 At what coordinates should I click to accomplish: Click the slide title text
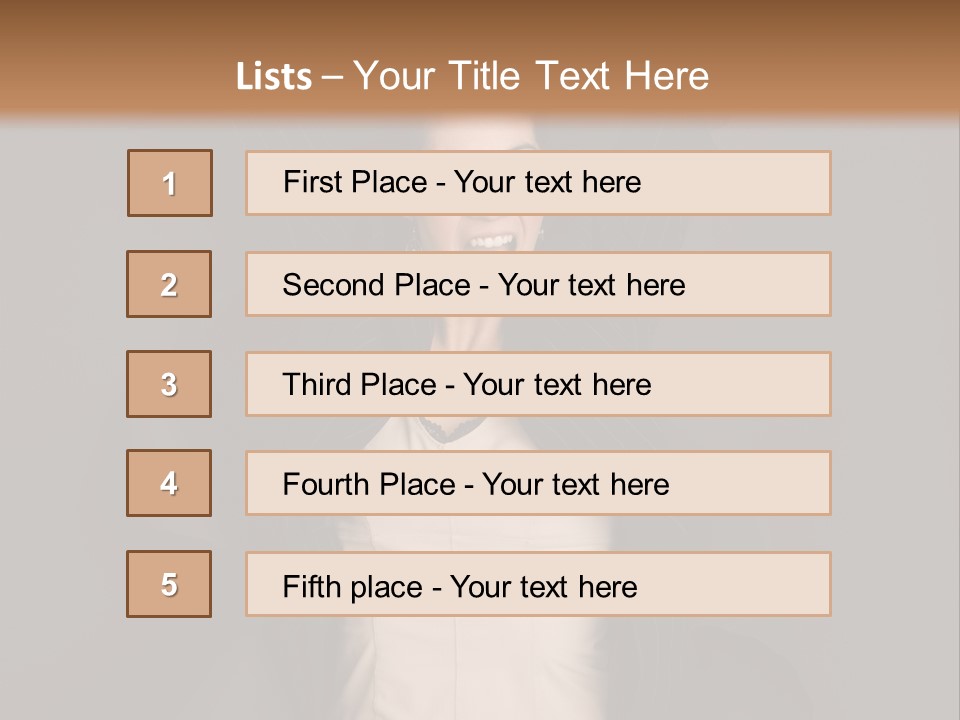point(473,76)
